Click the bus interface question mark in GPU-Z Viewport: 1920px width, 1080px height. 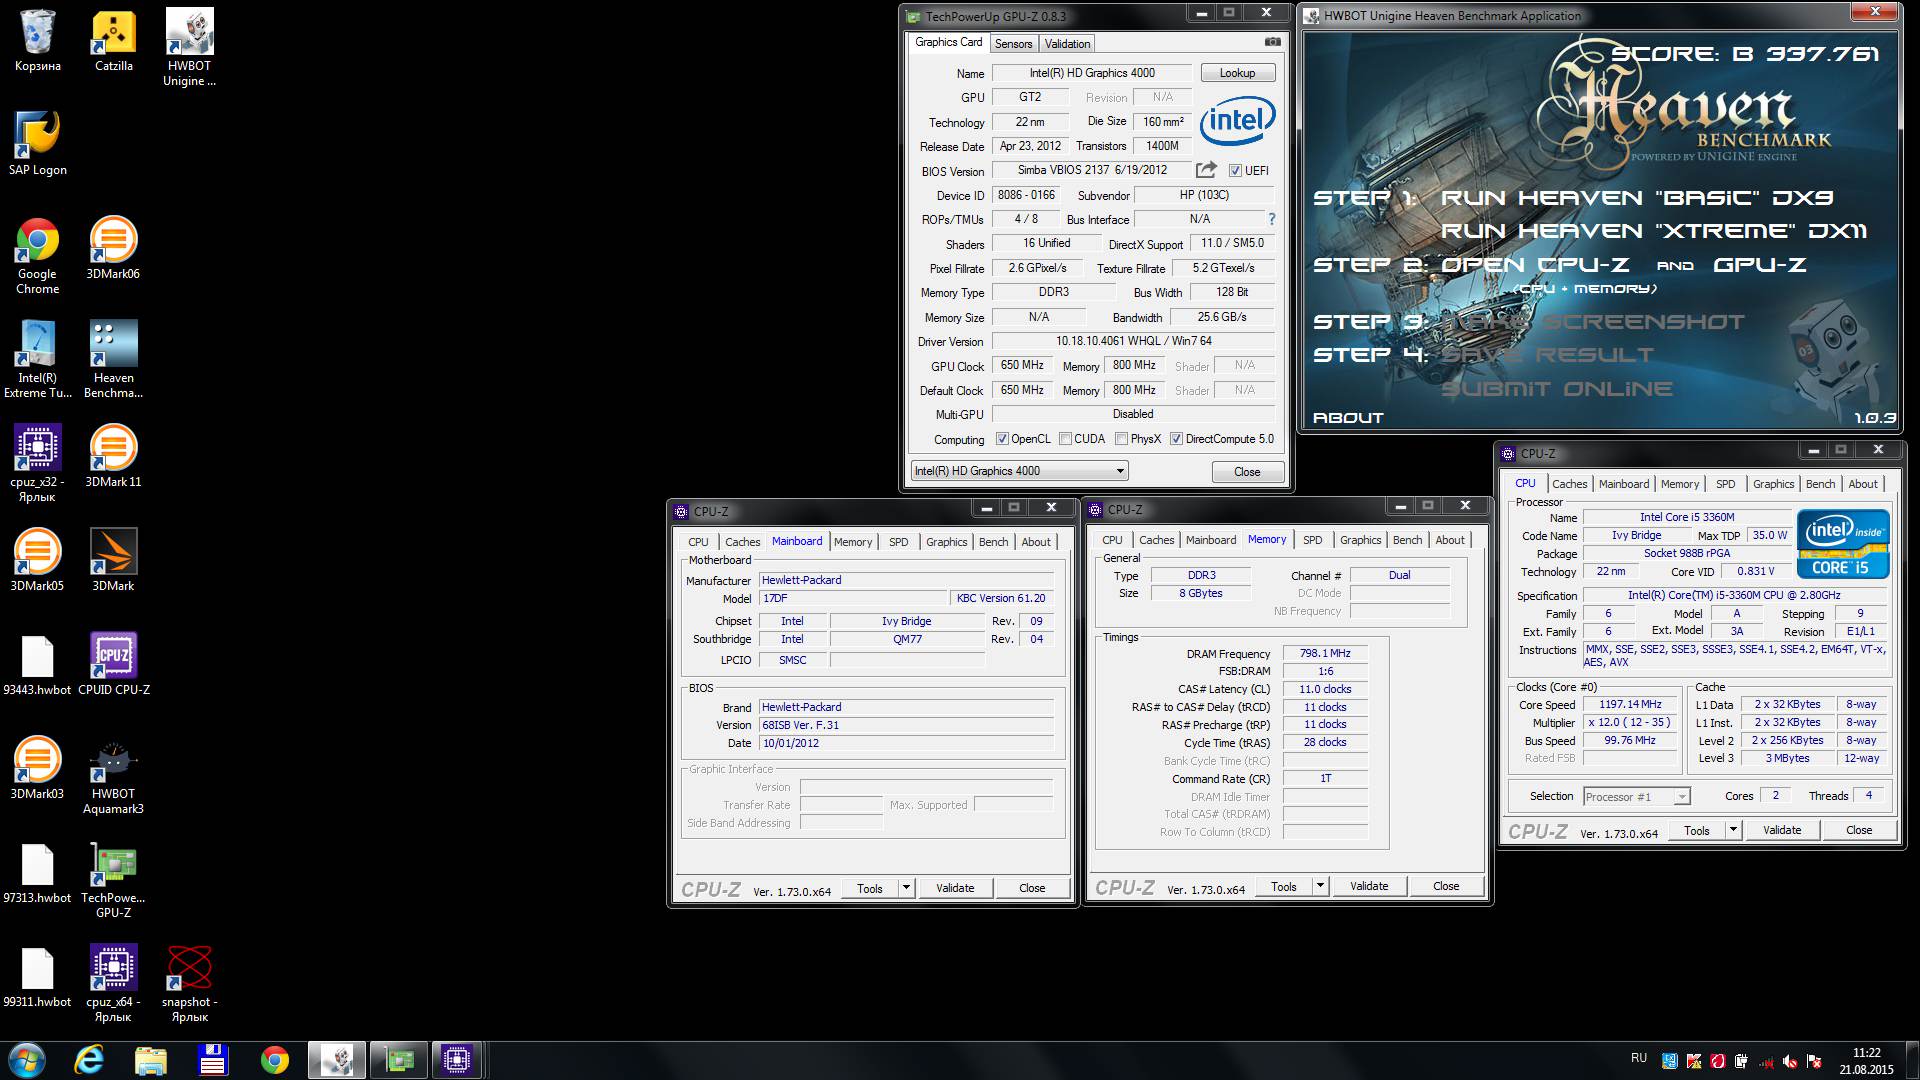pos(1272,219)
